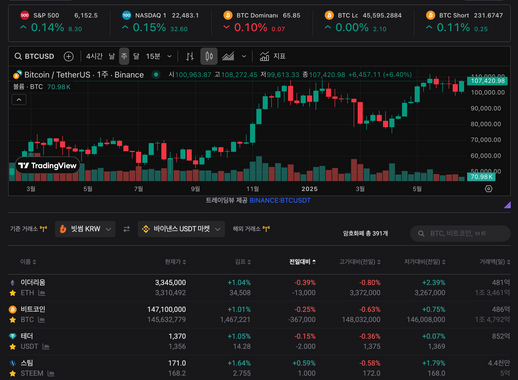
Task: Toggle favorite star for 스팀 STEEM
Action: (13, 373)
